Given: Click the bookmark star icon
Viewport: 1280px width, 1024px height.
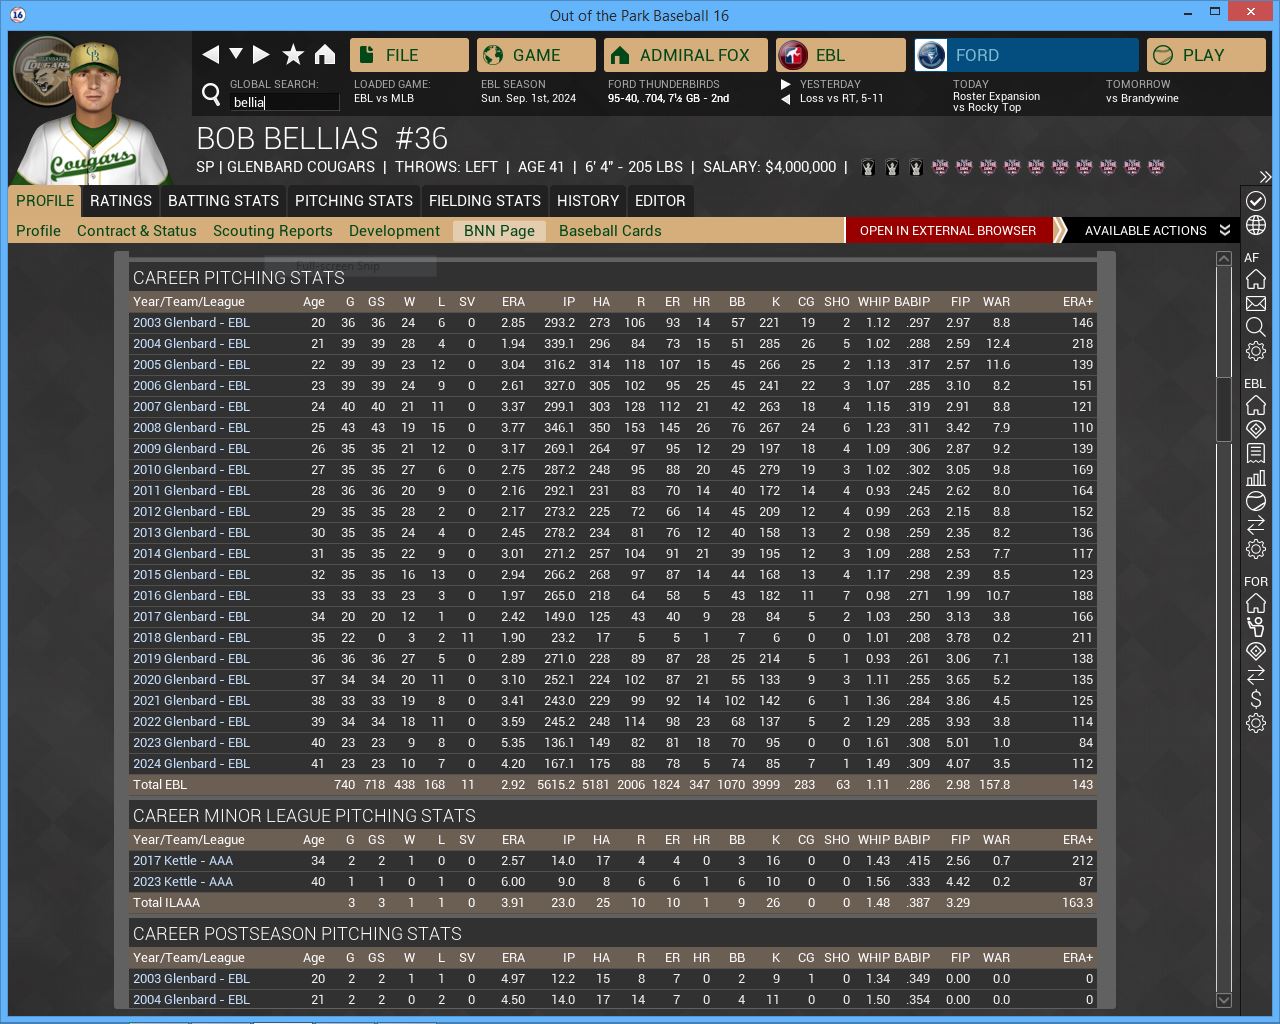Looking at the screenshot, I should pos(293,55).
